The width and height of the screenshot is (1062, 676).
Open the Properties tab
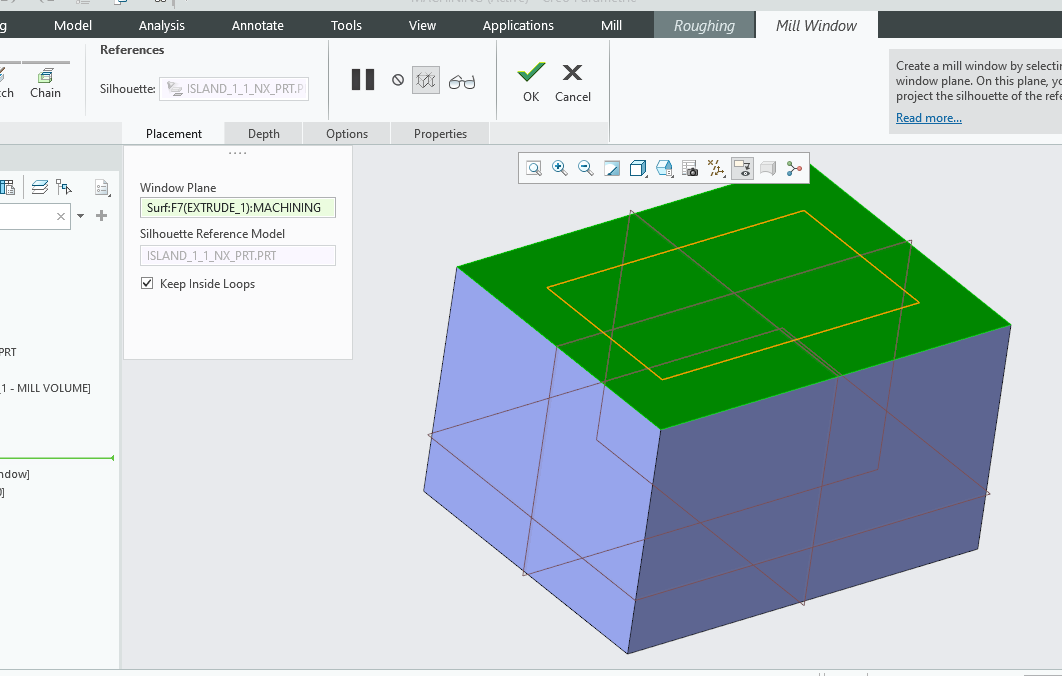(440, 134)
